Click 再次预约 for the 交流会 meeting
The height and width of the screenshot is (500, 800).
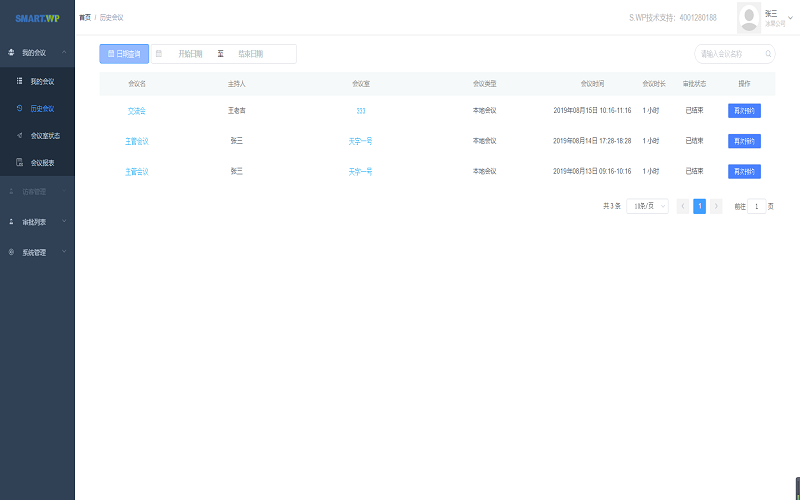[744, 111]
